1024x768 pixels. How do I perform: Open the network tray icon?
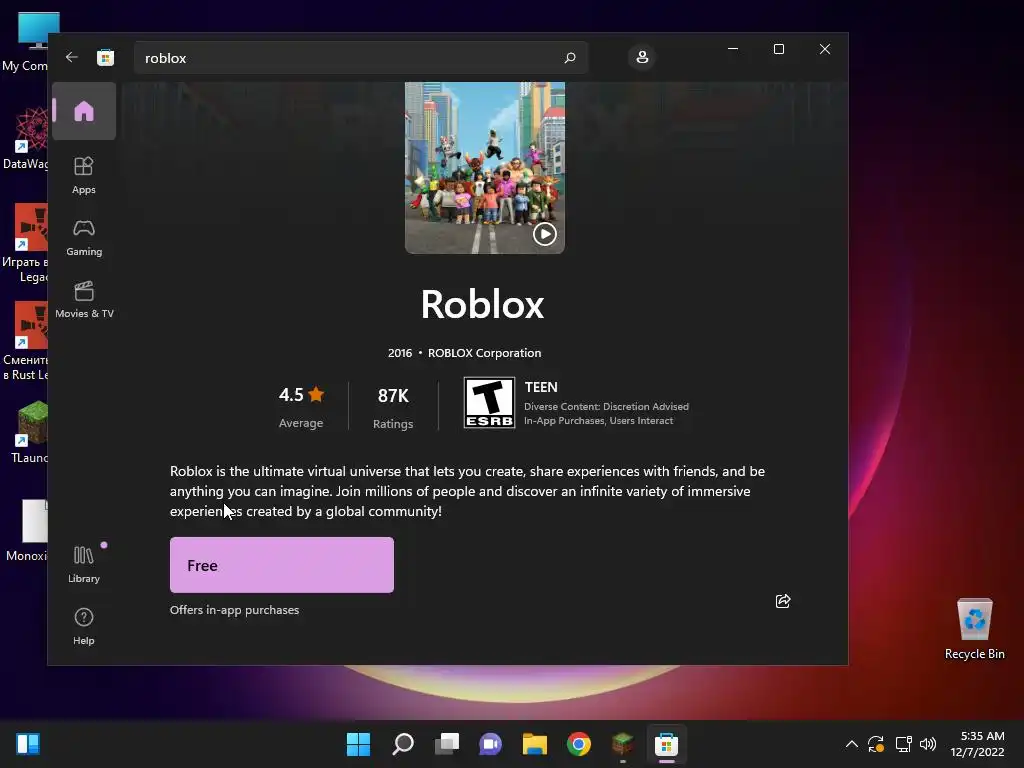click(903, 744)
